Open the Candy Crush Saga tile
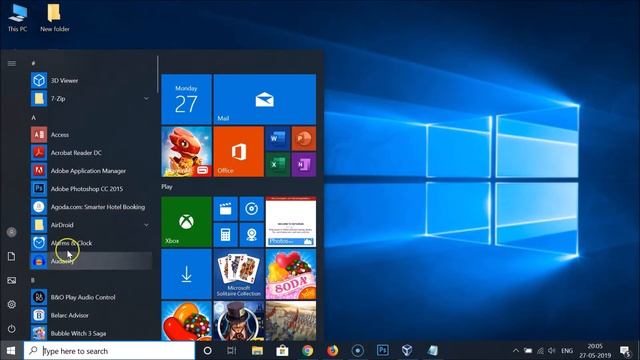The width and height of the screenshot is (640, 360). click(x=187, y=321)
